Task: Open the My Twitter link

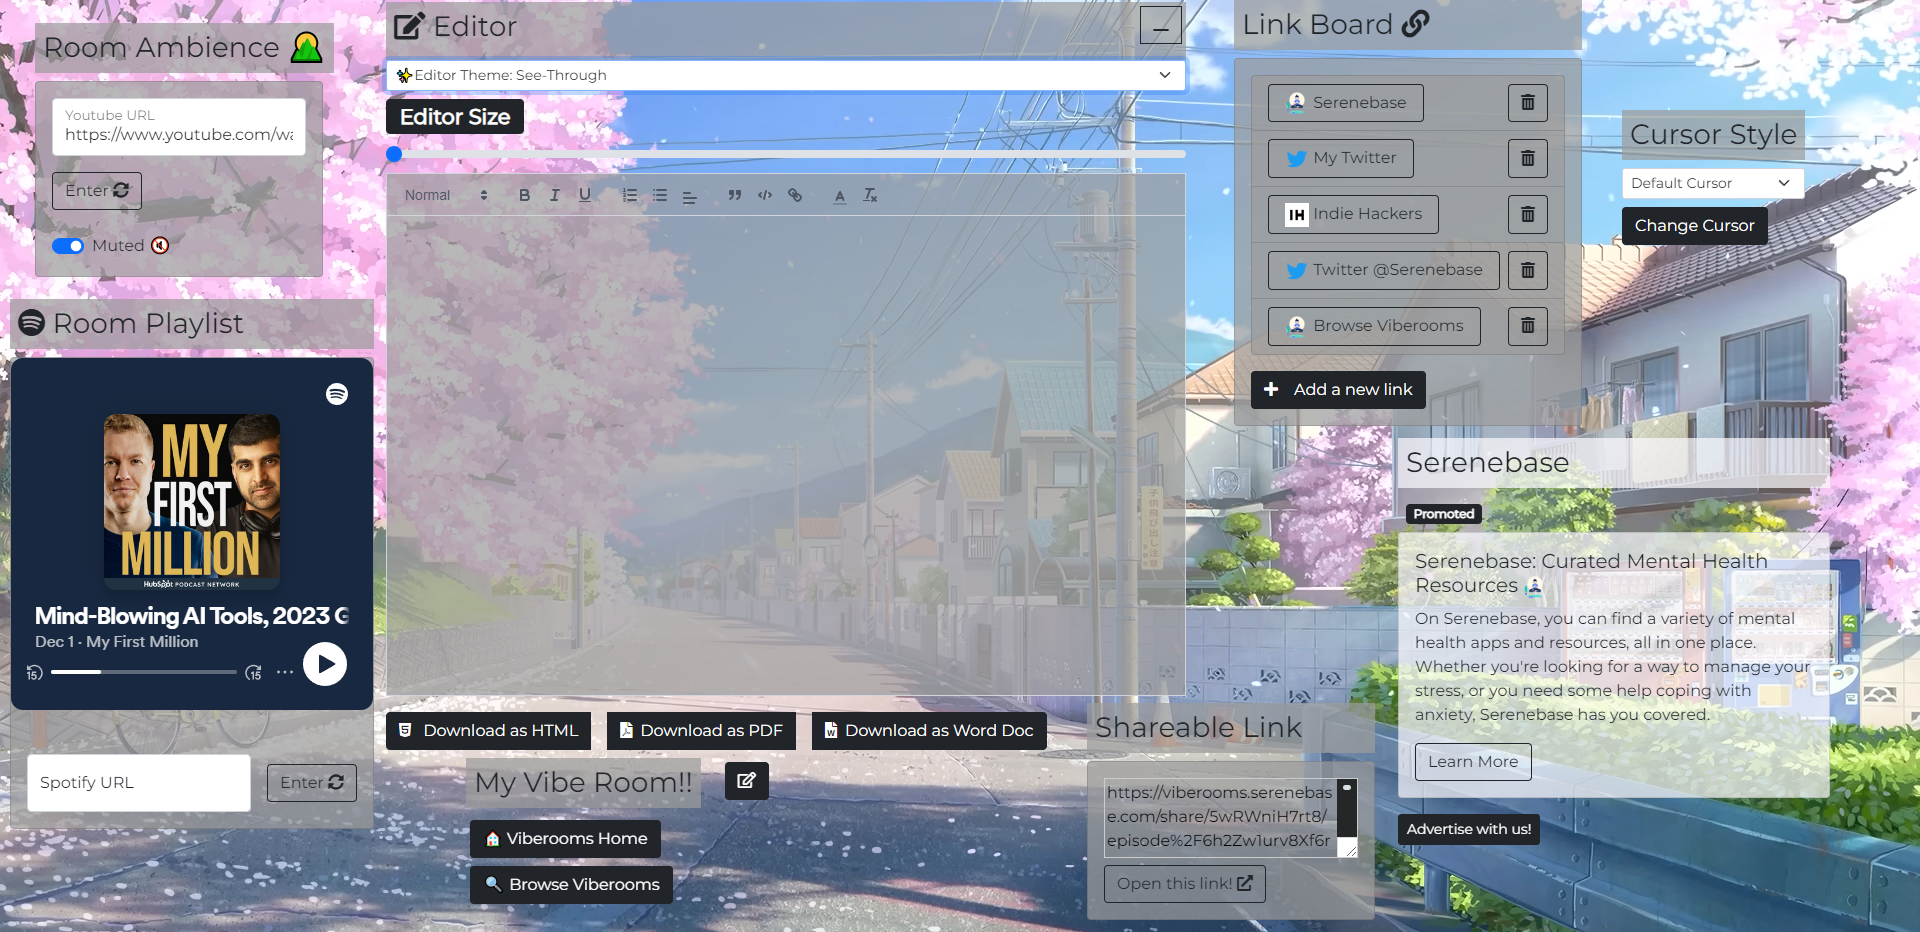Action: click(1341, 158)
